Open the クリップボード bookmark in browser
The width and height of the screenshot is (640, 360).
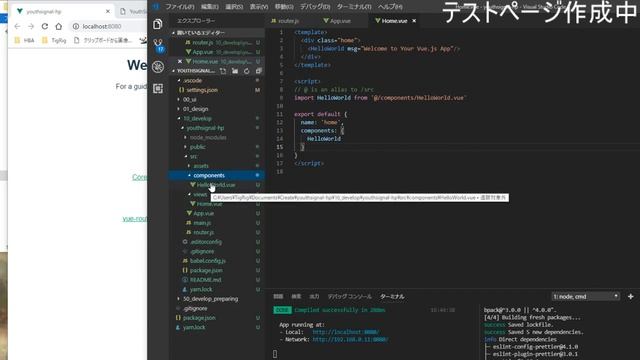pos(103,40)
